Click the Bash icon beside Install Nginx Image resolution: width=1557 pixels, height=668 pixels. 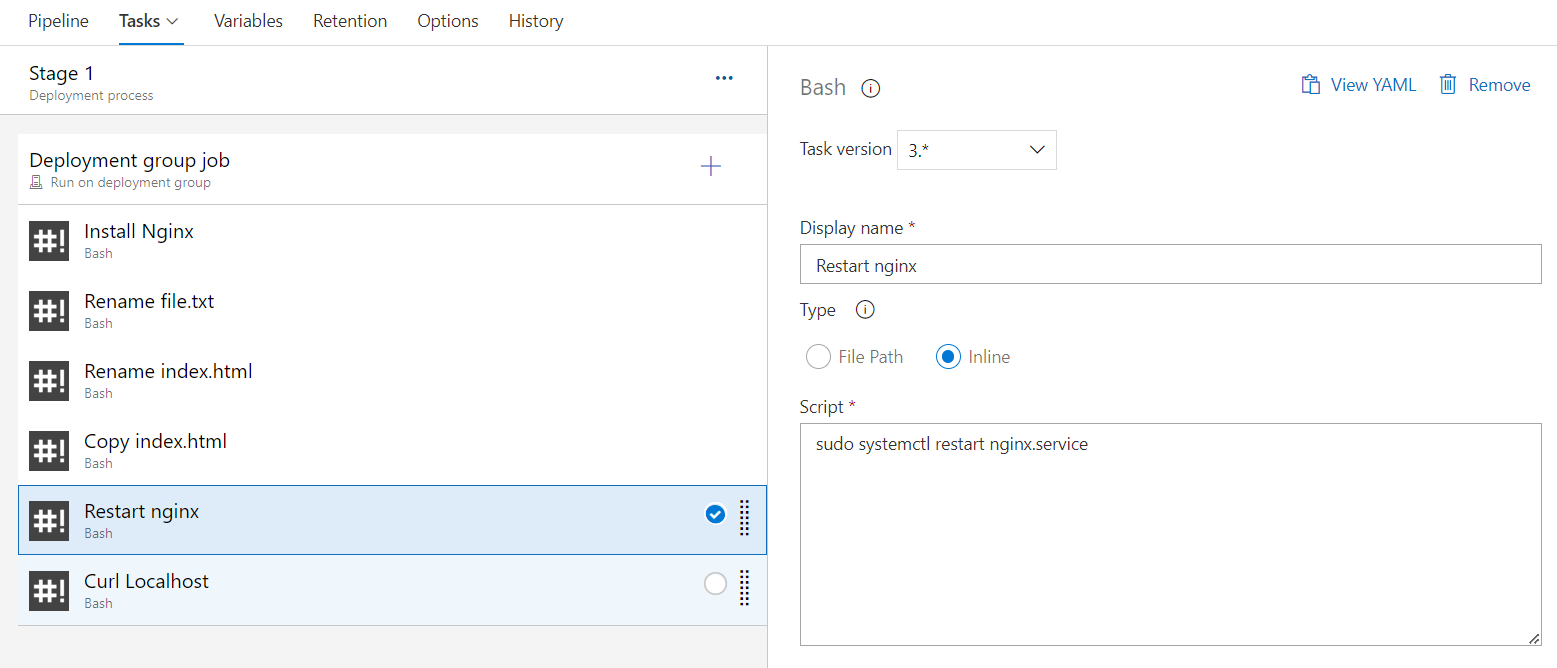coord(49,241)
